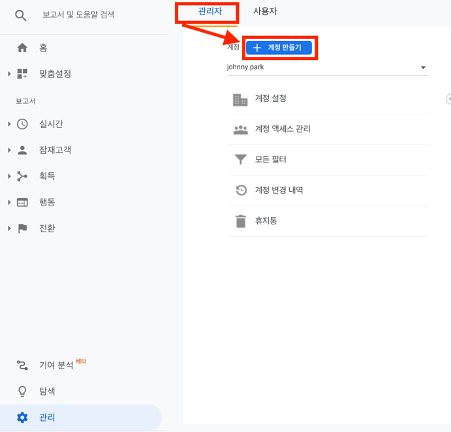Click the 계정 만들기 button

[279, 48]
